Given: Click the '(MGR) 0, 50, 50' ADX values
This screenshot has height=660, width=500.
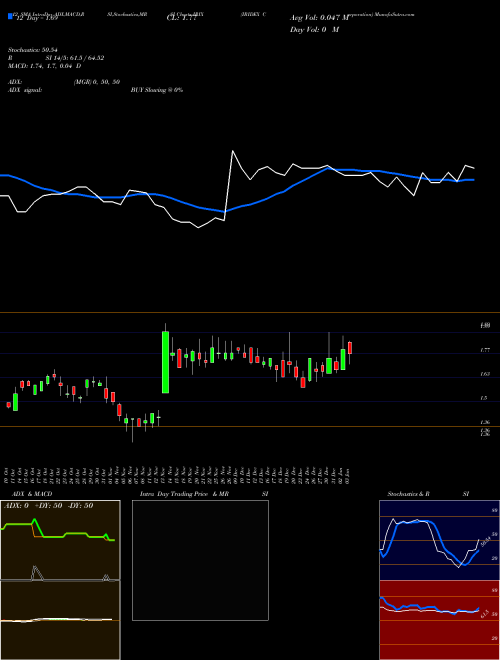Looking at the screenshot, I should [97, 82].
